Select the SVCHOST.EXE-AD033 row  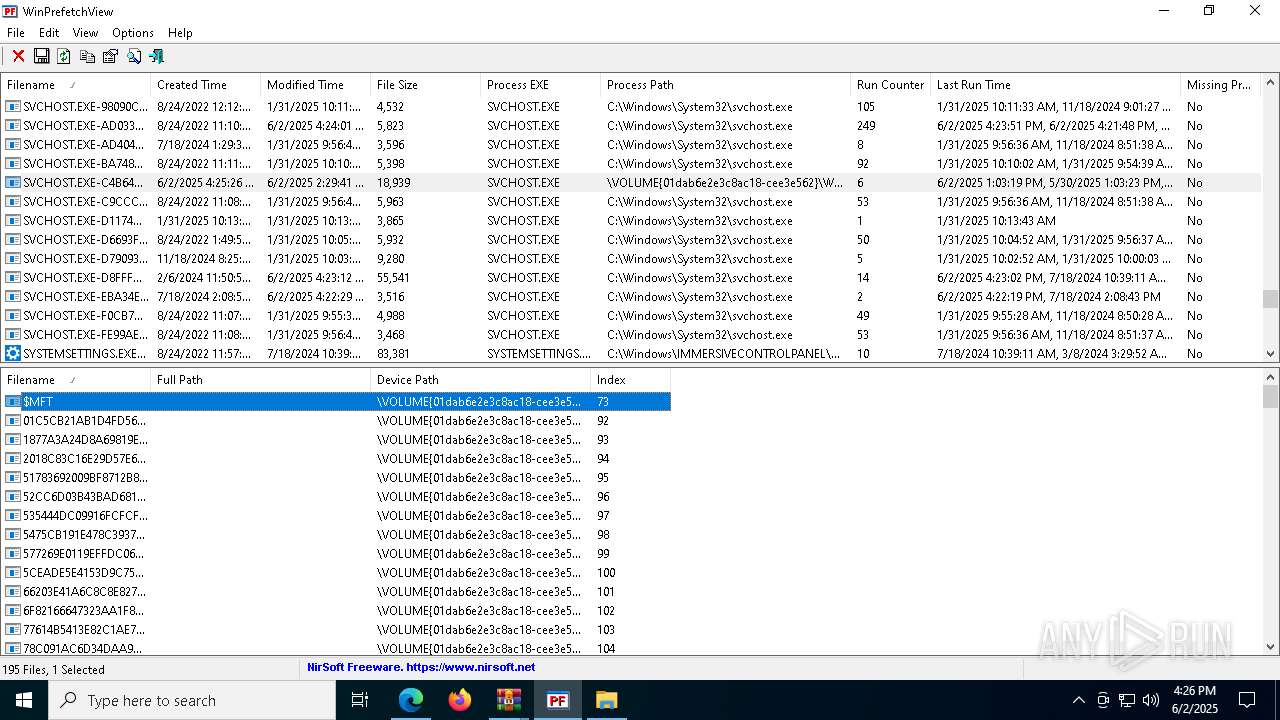click(x=632, y=126)
